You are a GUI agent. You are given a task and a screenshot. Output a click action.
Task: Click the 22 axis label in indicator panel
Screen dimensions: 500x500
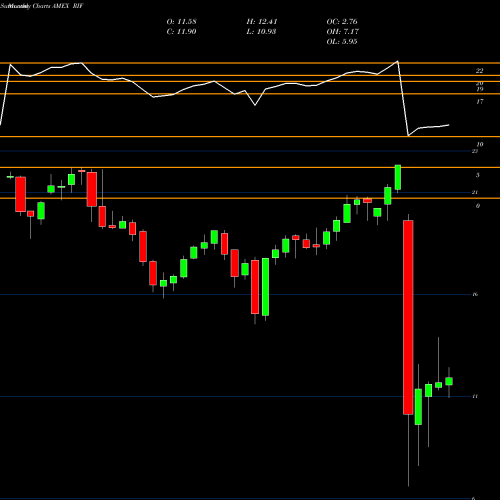click(x=479, y=71)
